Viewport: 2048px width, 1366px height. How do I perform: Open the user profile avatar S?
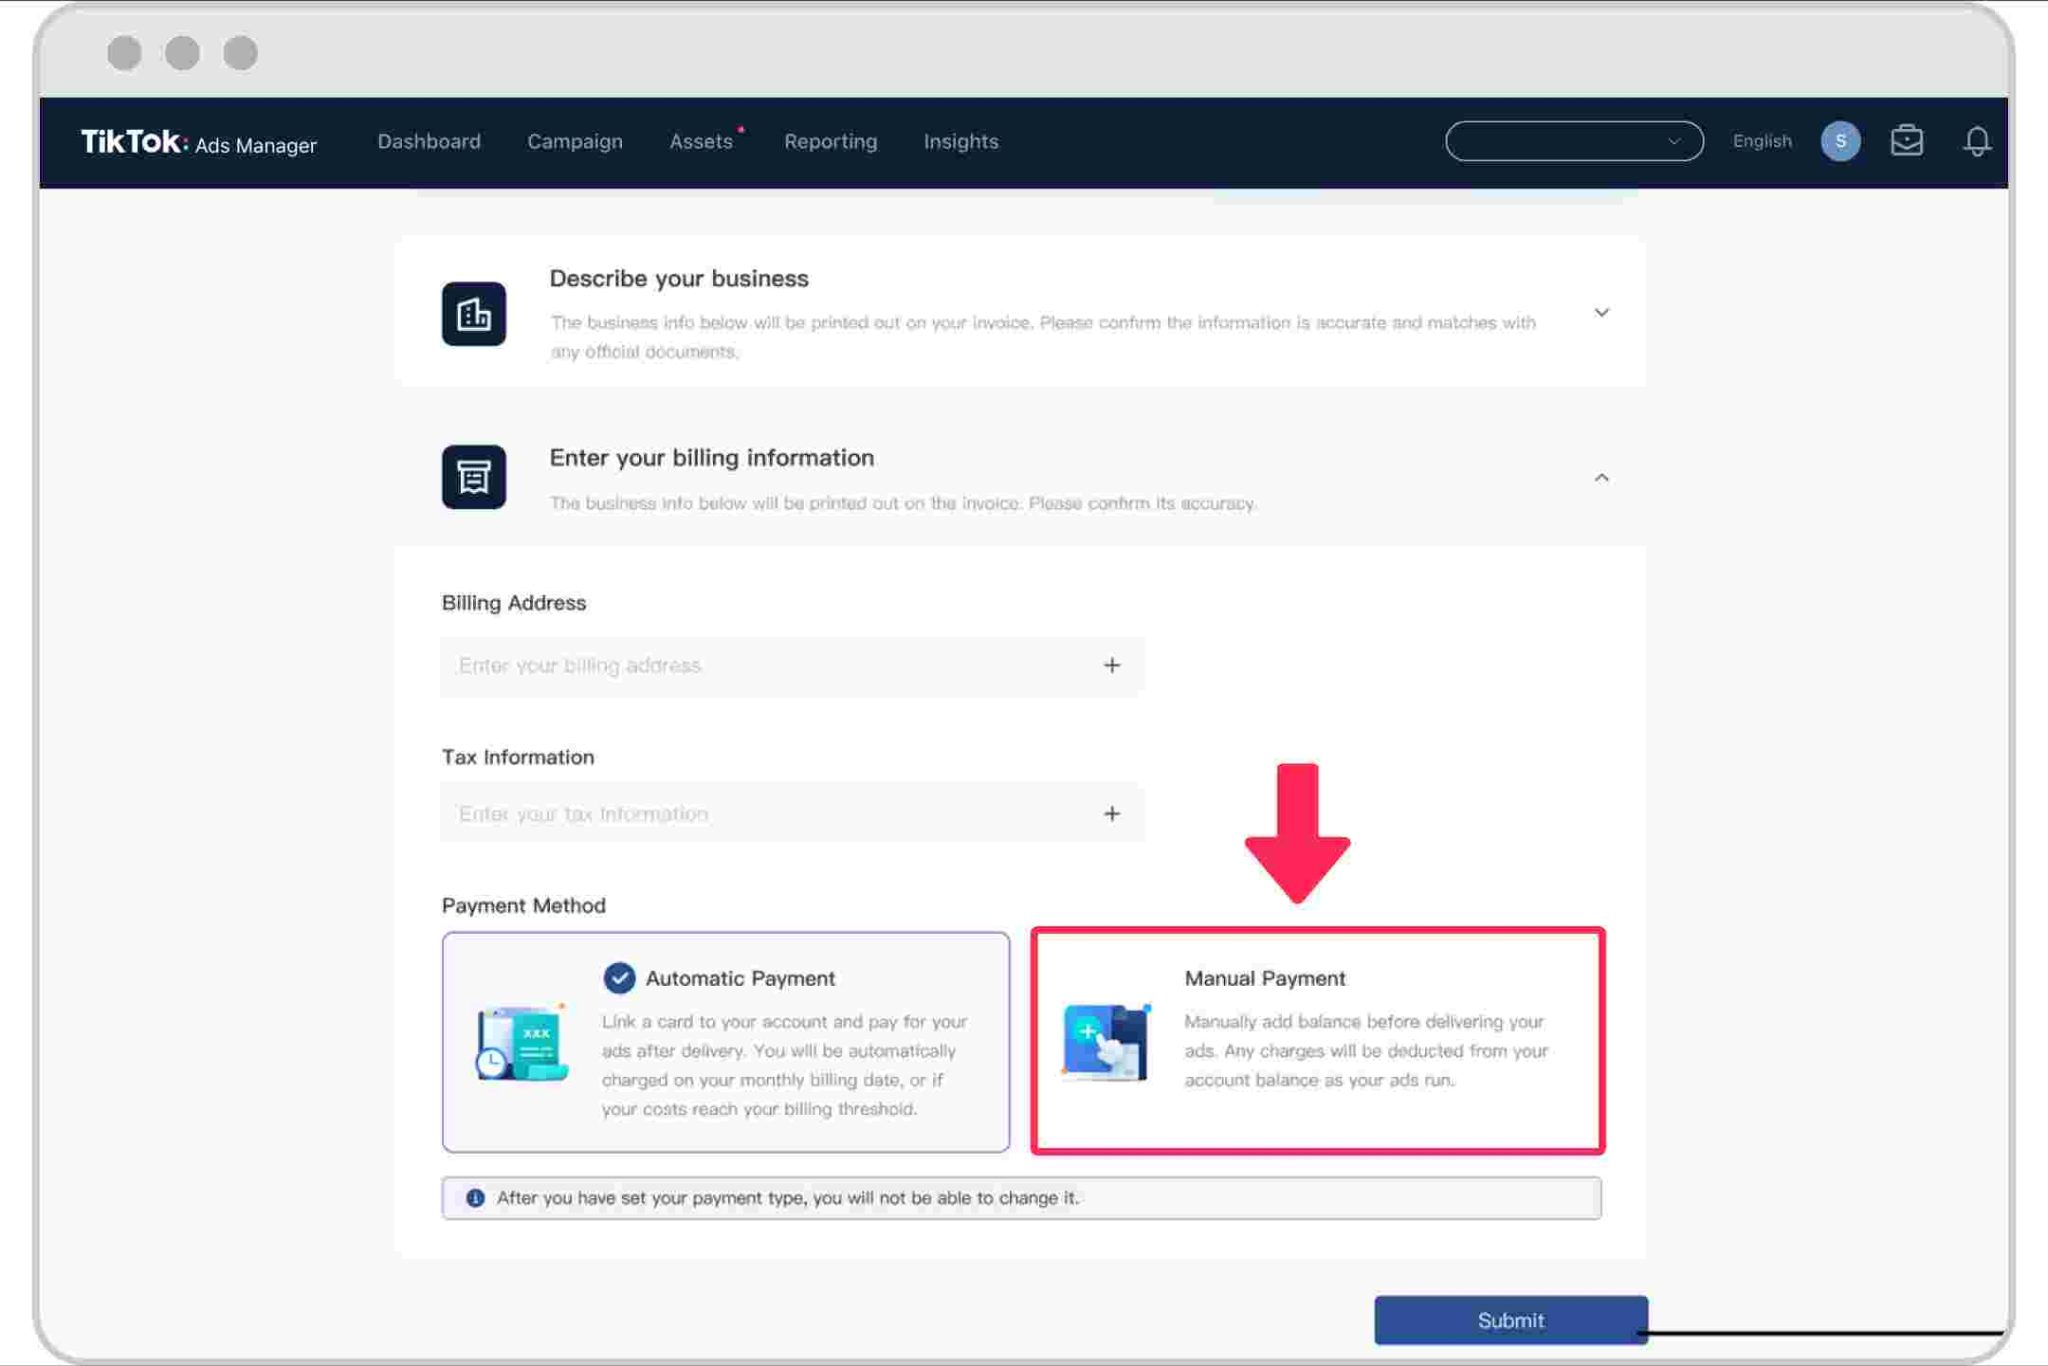pos(1840,141)
